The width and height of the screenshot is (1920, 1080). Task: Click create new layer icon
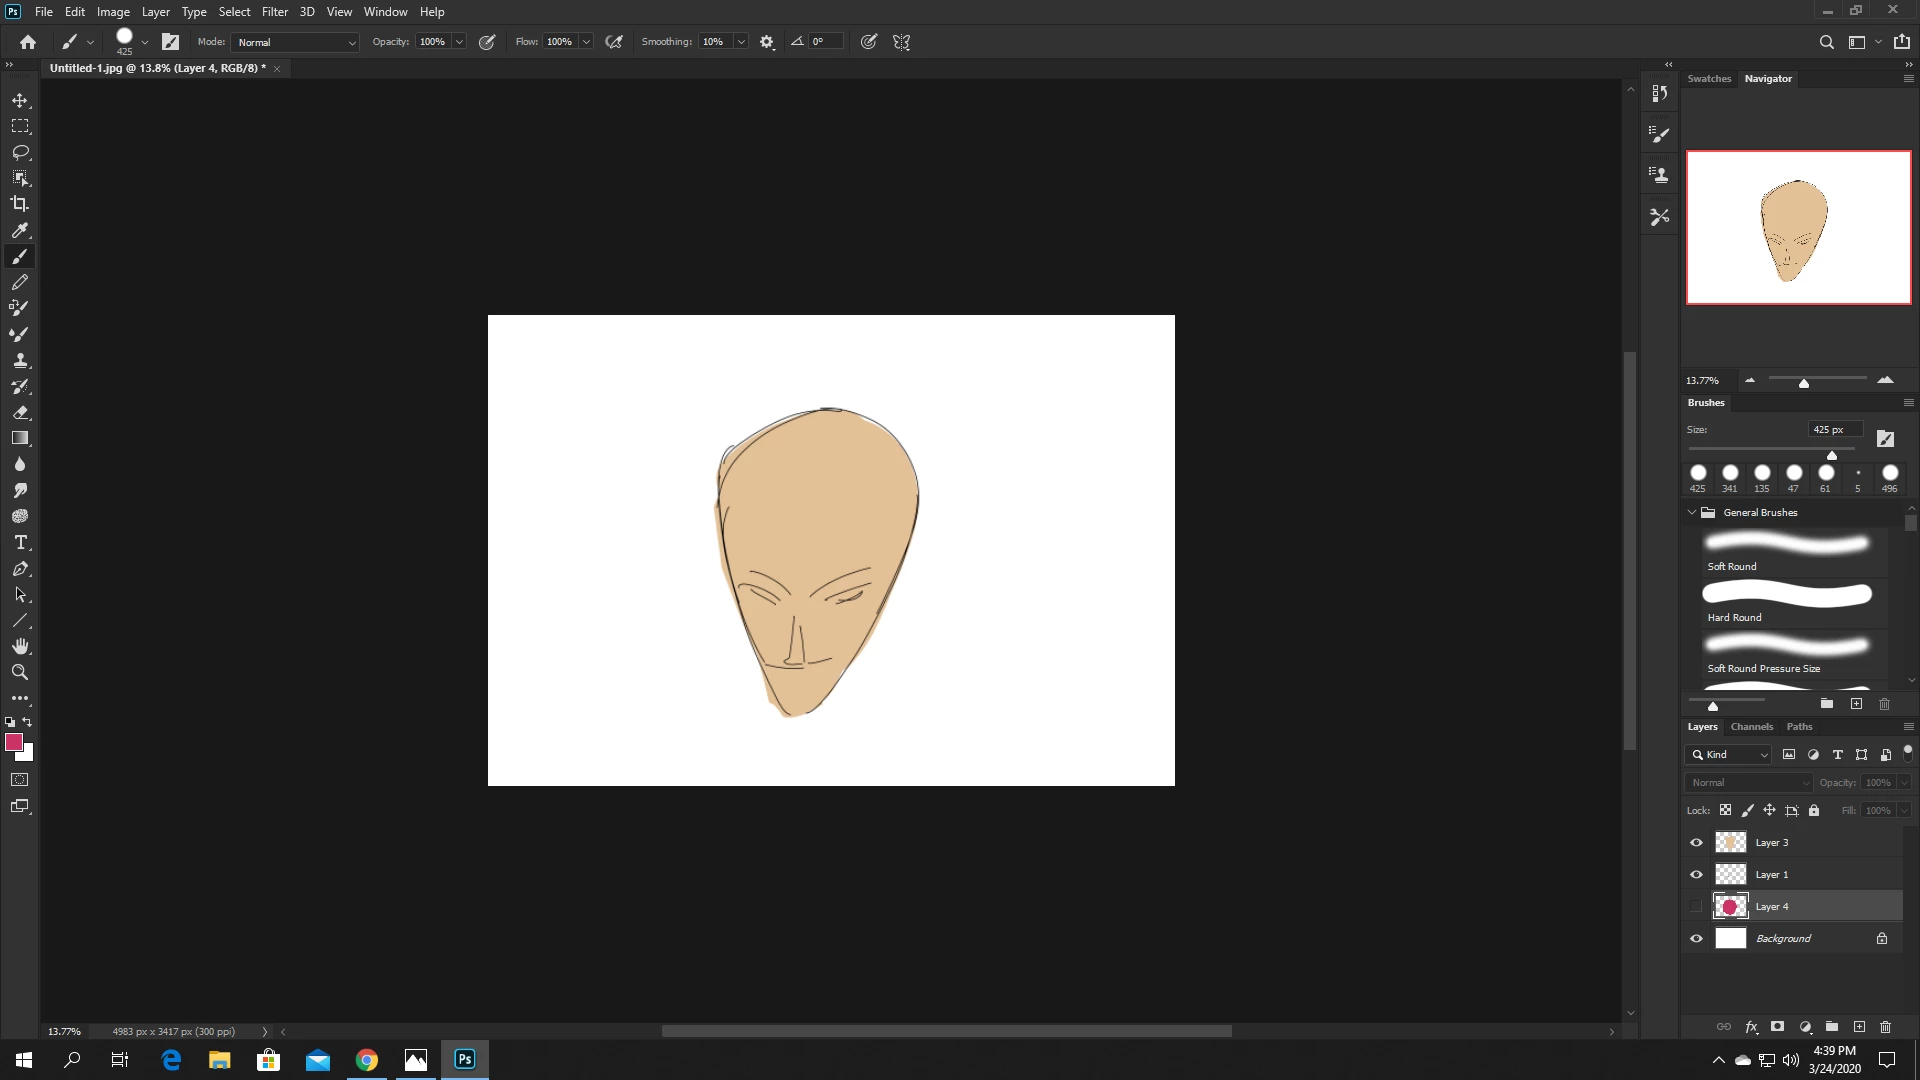(x=1859, y=1027)
